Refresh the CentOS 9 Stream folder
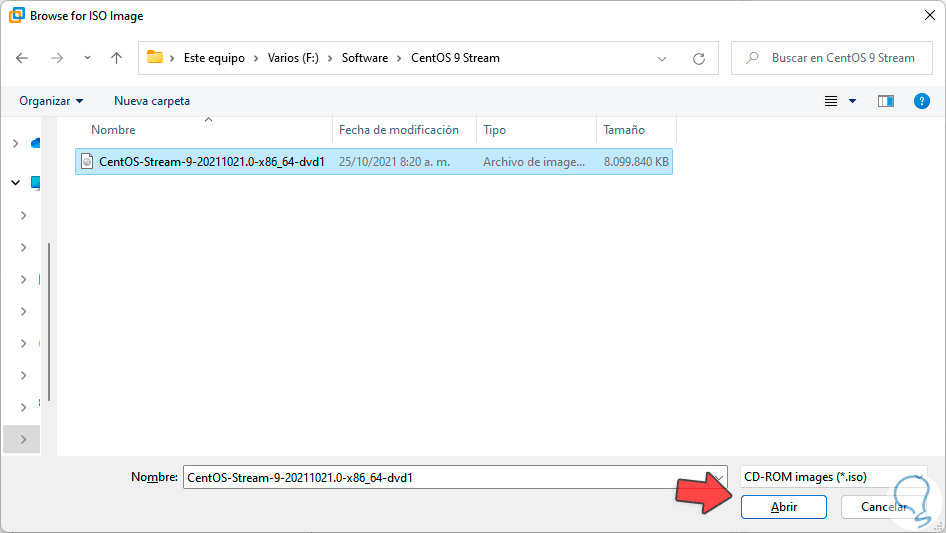 pos(699,59)
